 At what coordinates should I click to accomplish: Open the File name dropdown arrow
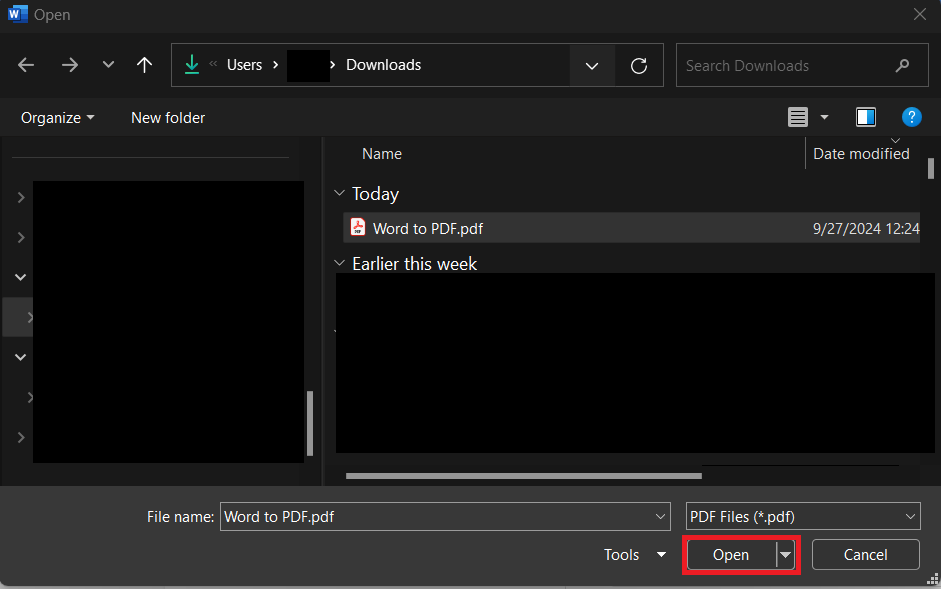click(660, 516)
